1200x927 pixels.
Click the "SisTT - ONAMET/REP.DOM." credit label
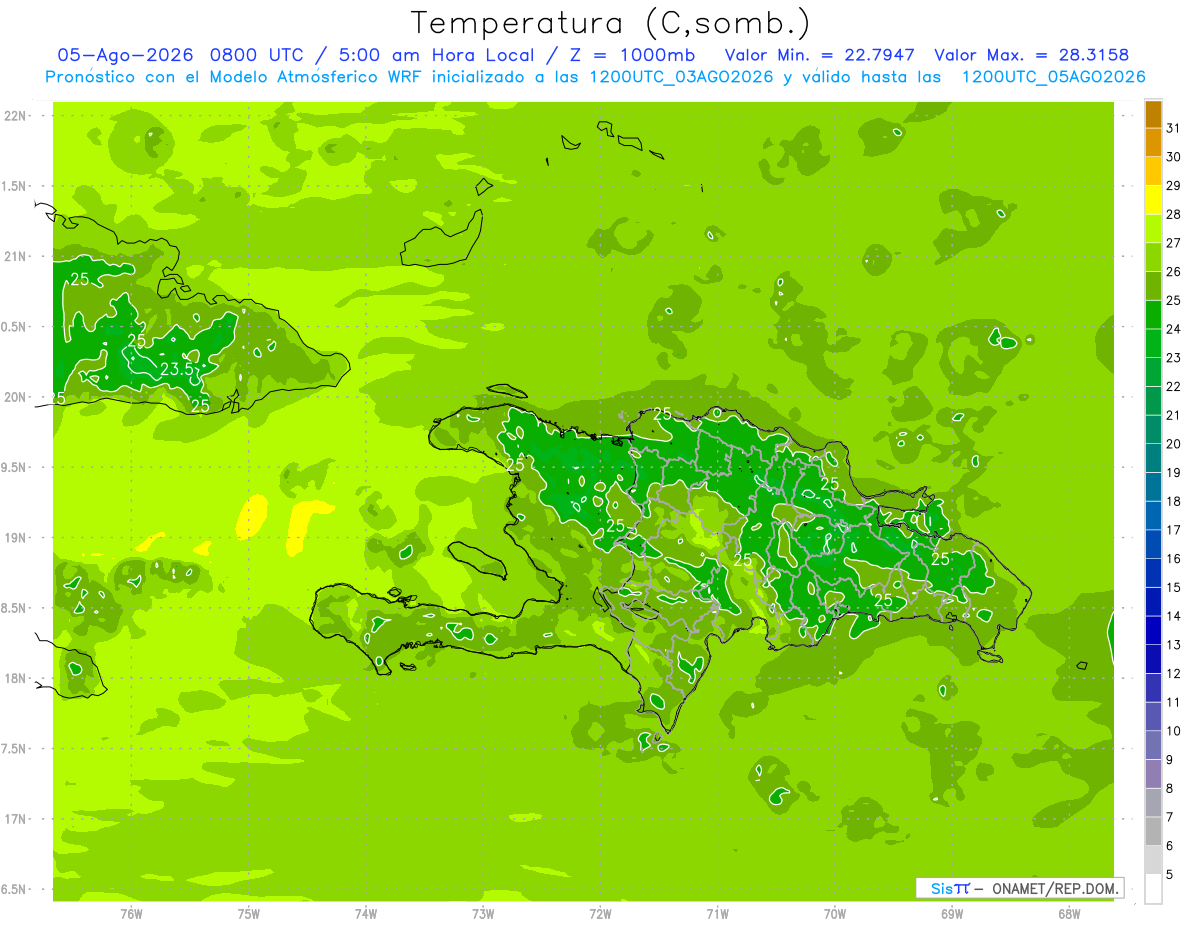[1020, 888]
